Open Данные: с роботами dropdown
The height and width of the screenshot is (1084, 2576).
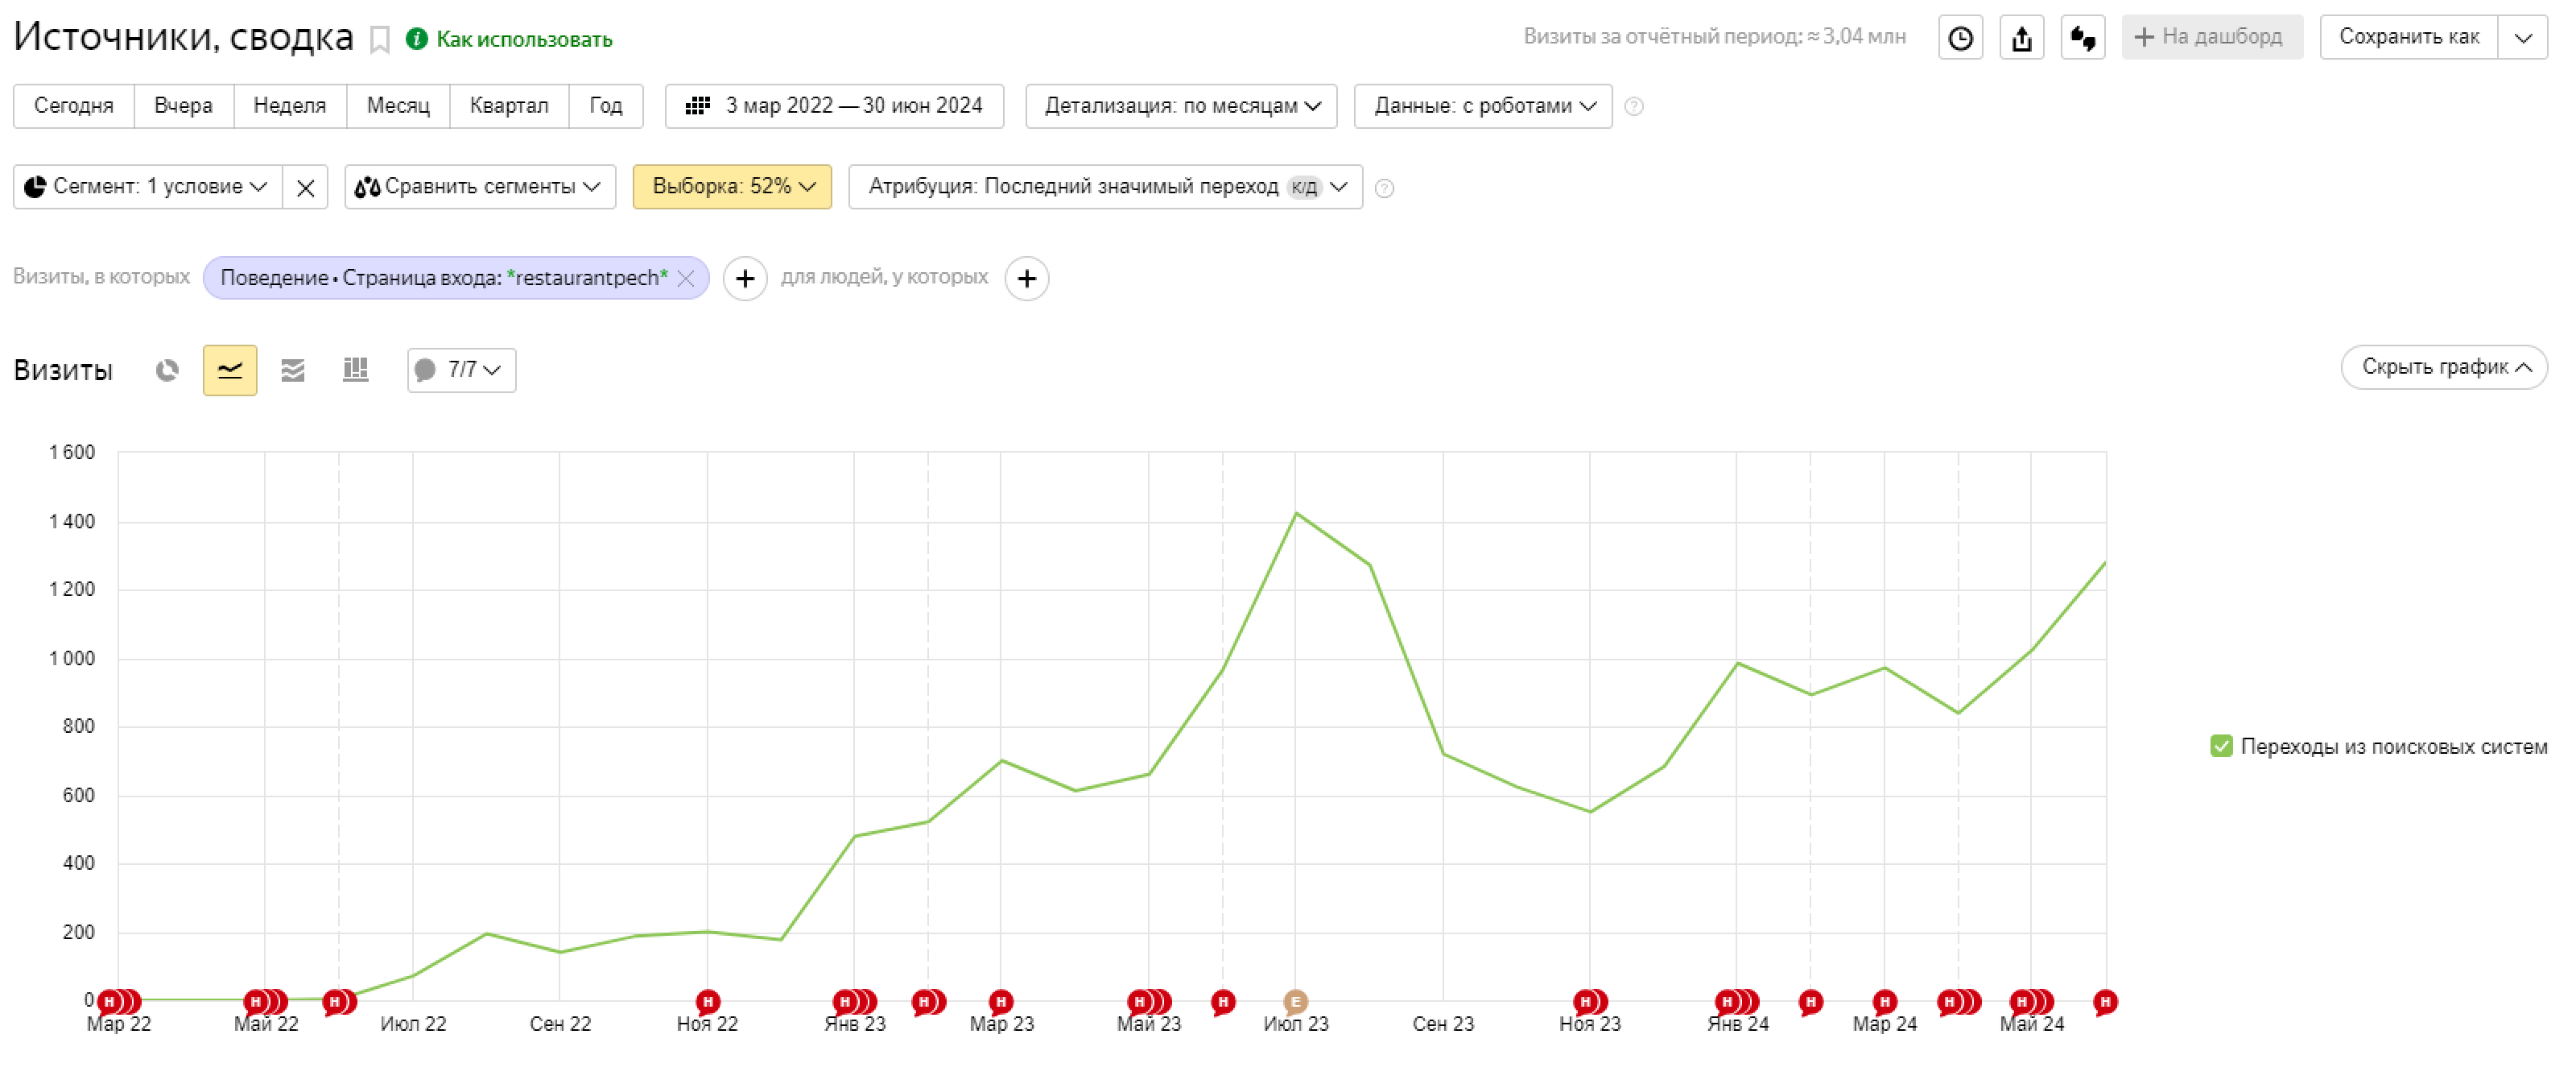[1482, 106]
